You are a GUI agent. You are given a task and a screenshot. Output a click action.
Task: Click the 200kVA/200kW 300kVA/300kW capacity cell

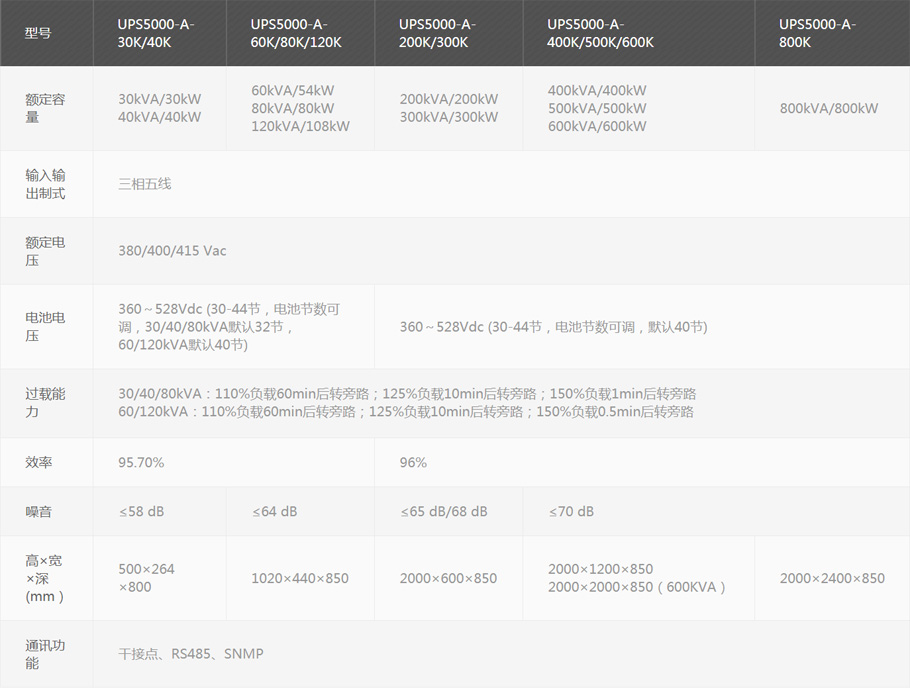click(x=449, y=108)
